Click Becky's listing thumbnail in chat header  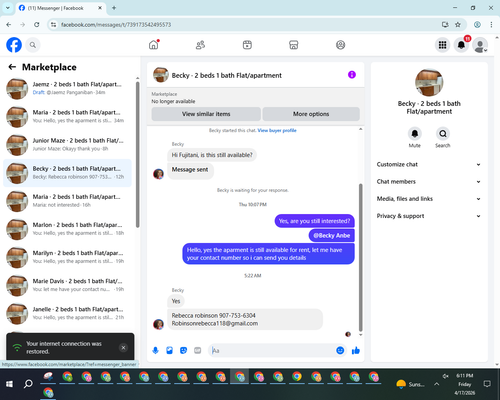[x=161, y=75]
